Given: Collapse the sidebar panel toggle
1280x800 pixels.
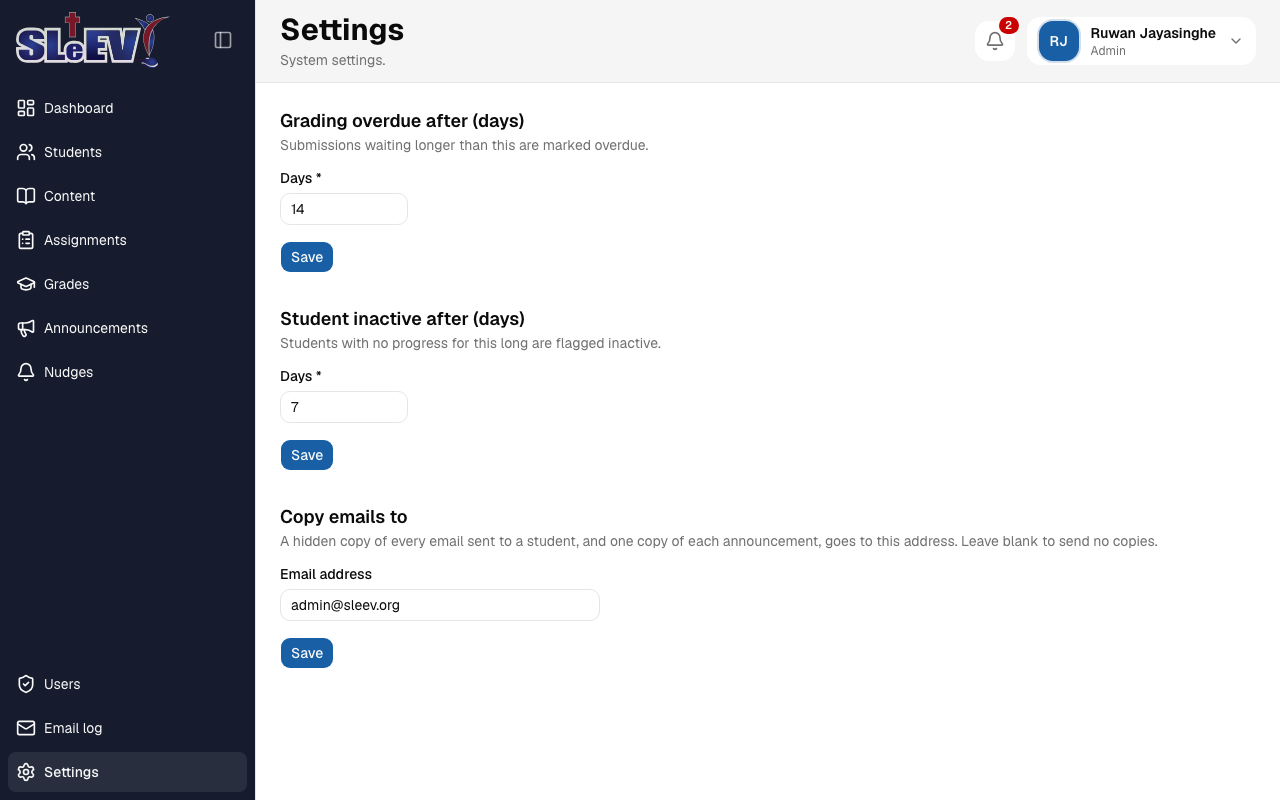Looking at the screenshot, I should click(223, 40).
